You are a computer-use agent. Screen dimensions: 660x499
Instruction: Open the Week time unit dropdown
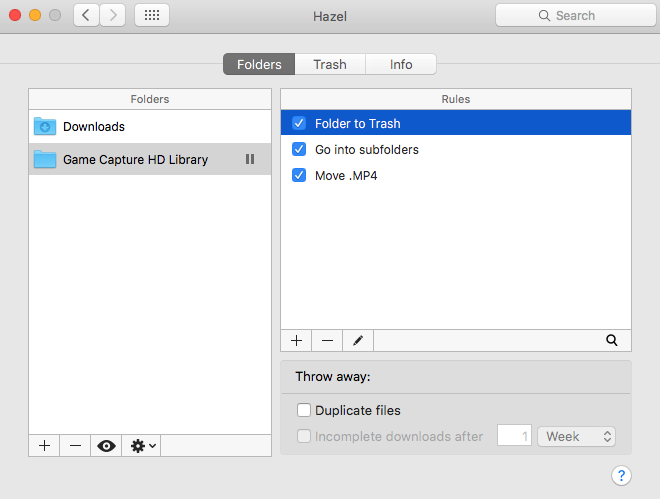[576, 436]
